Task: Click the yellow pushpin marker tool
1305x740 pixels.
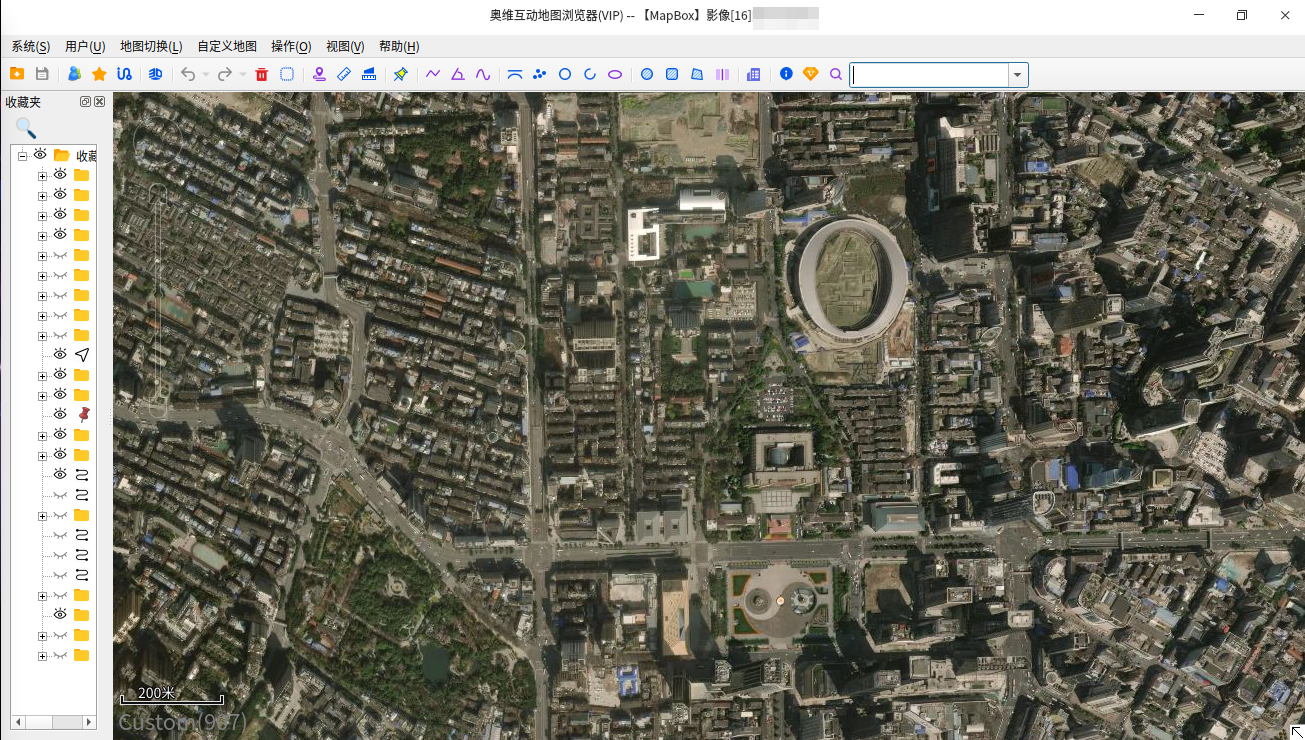Action: tap(400, 74)
